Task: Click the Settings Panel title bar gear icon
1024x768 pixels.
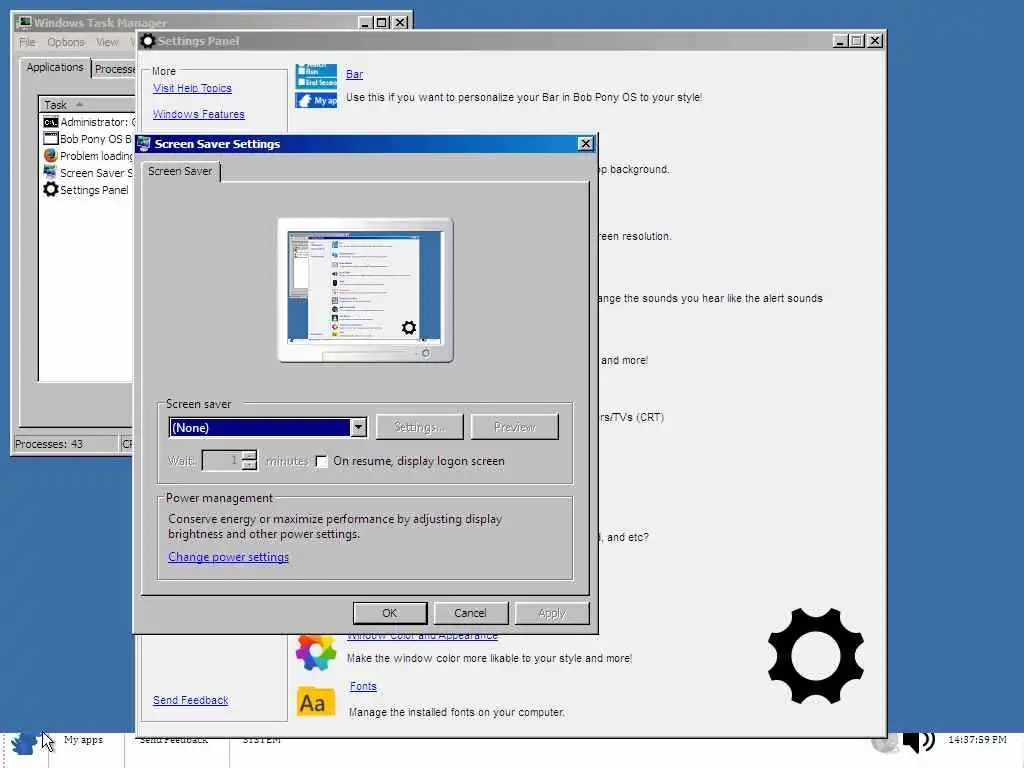Action: point(148,40)
